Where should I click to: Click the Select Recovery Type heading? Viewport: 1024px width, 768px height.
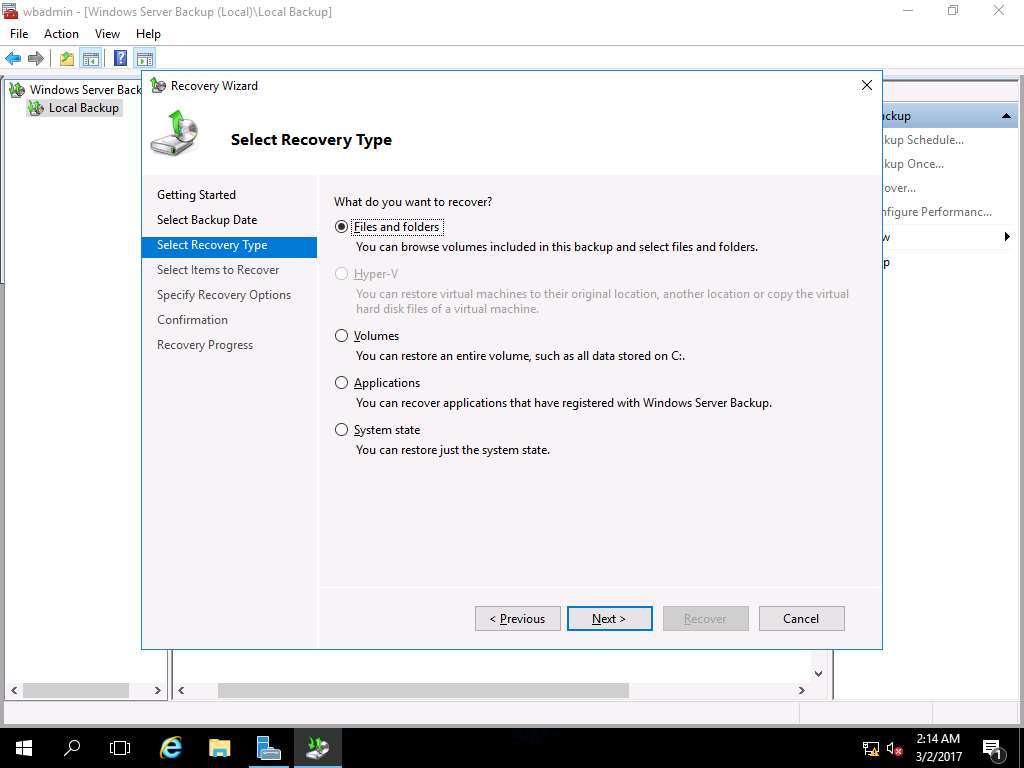click(x=311, y=140)
